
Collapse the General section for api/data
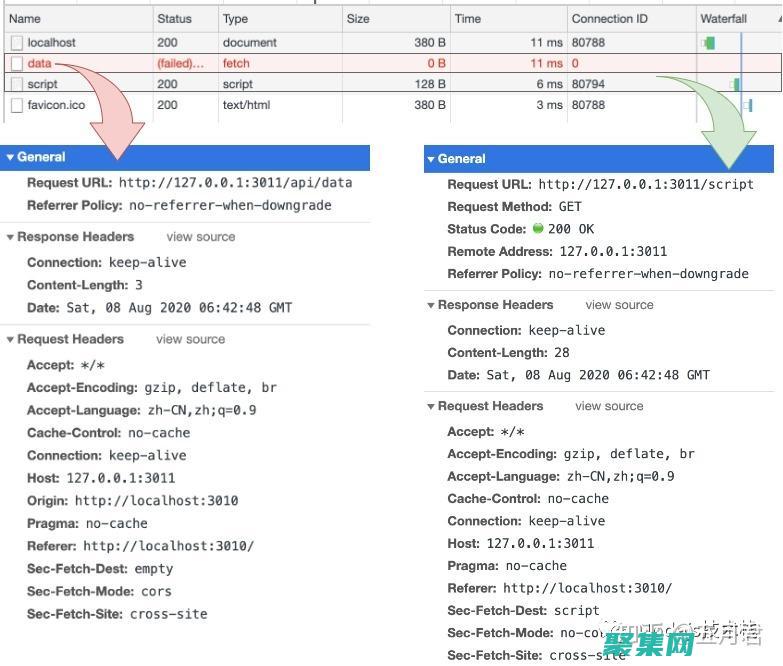(11, 157)
